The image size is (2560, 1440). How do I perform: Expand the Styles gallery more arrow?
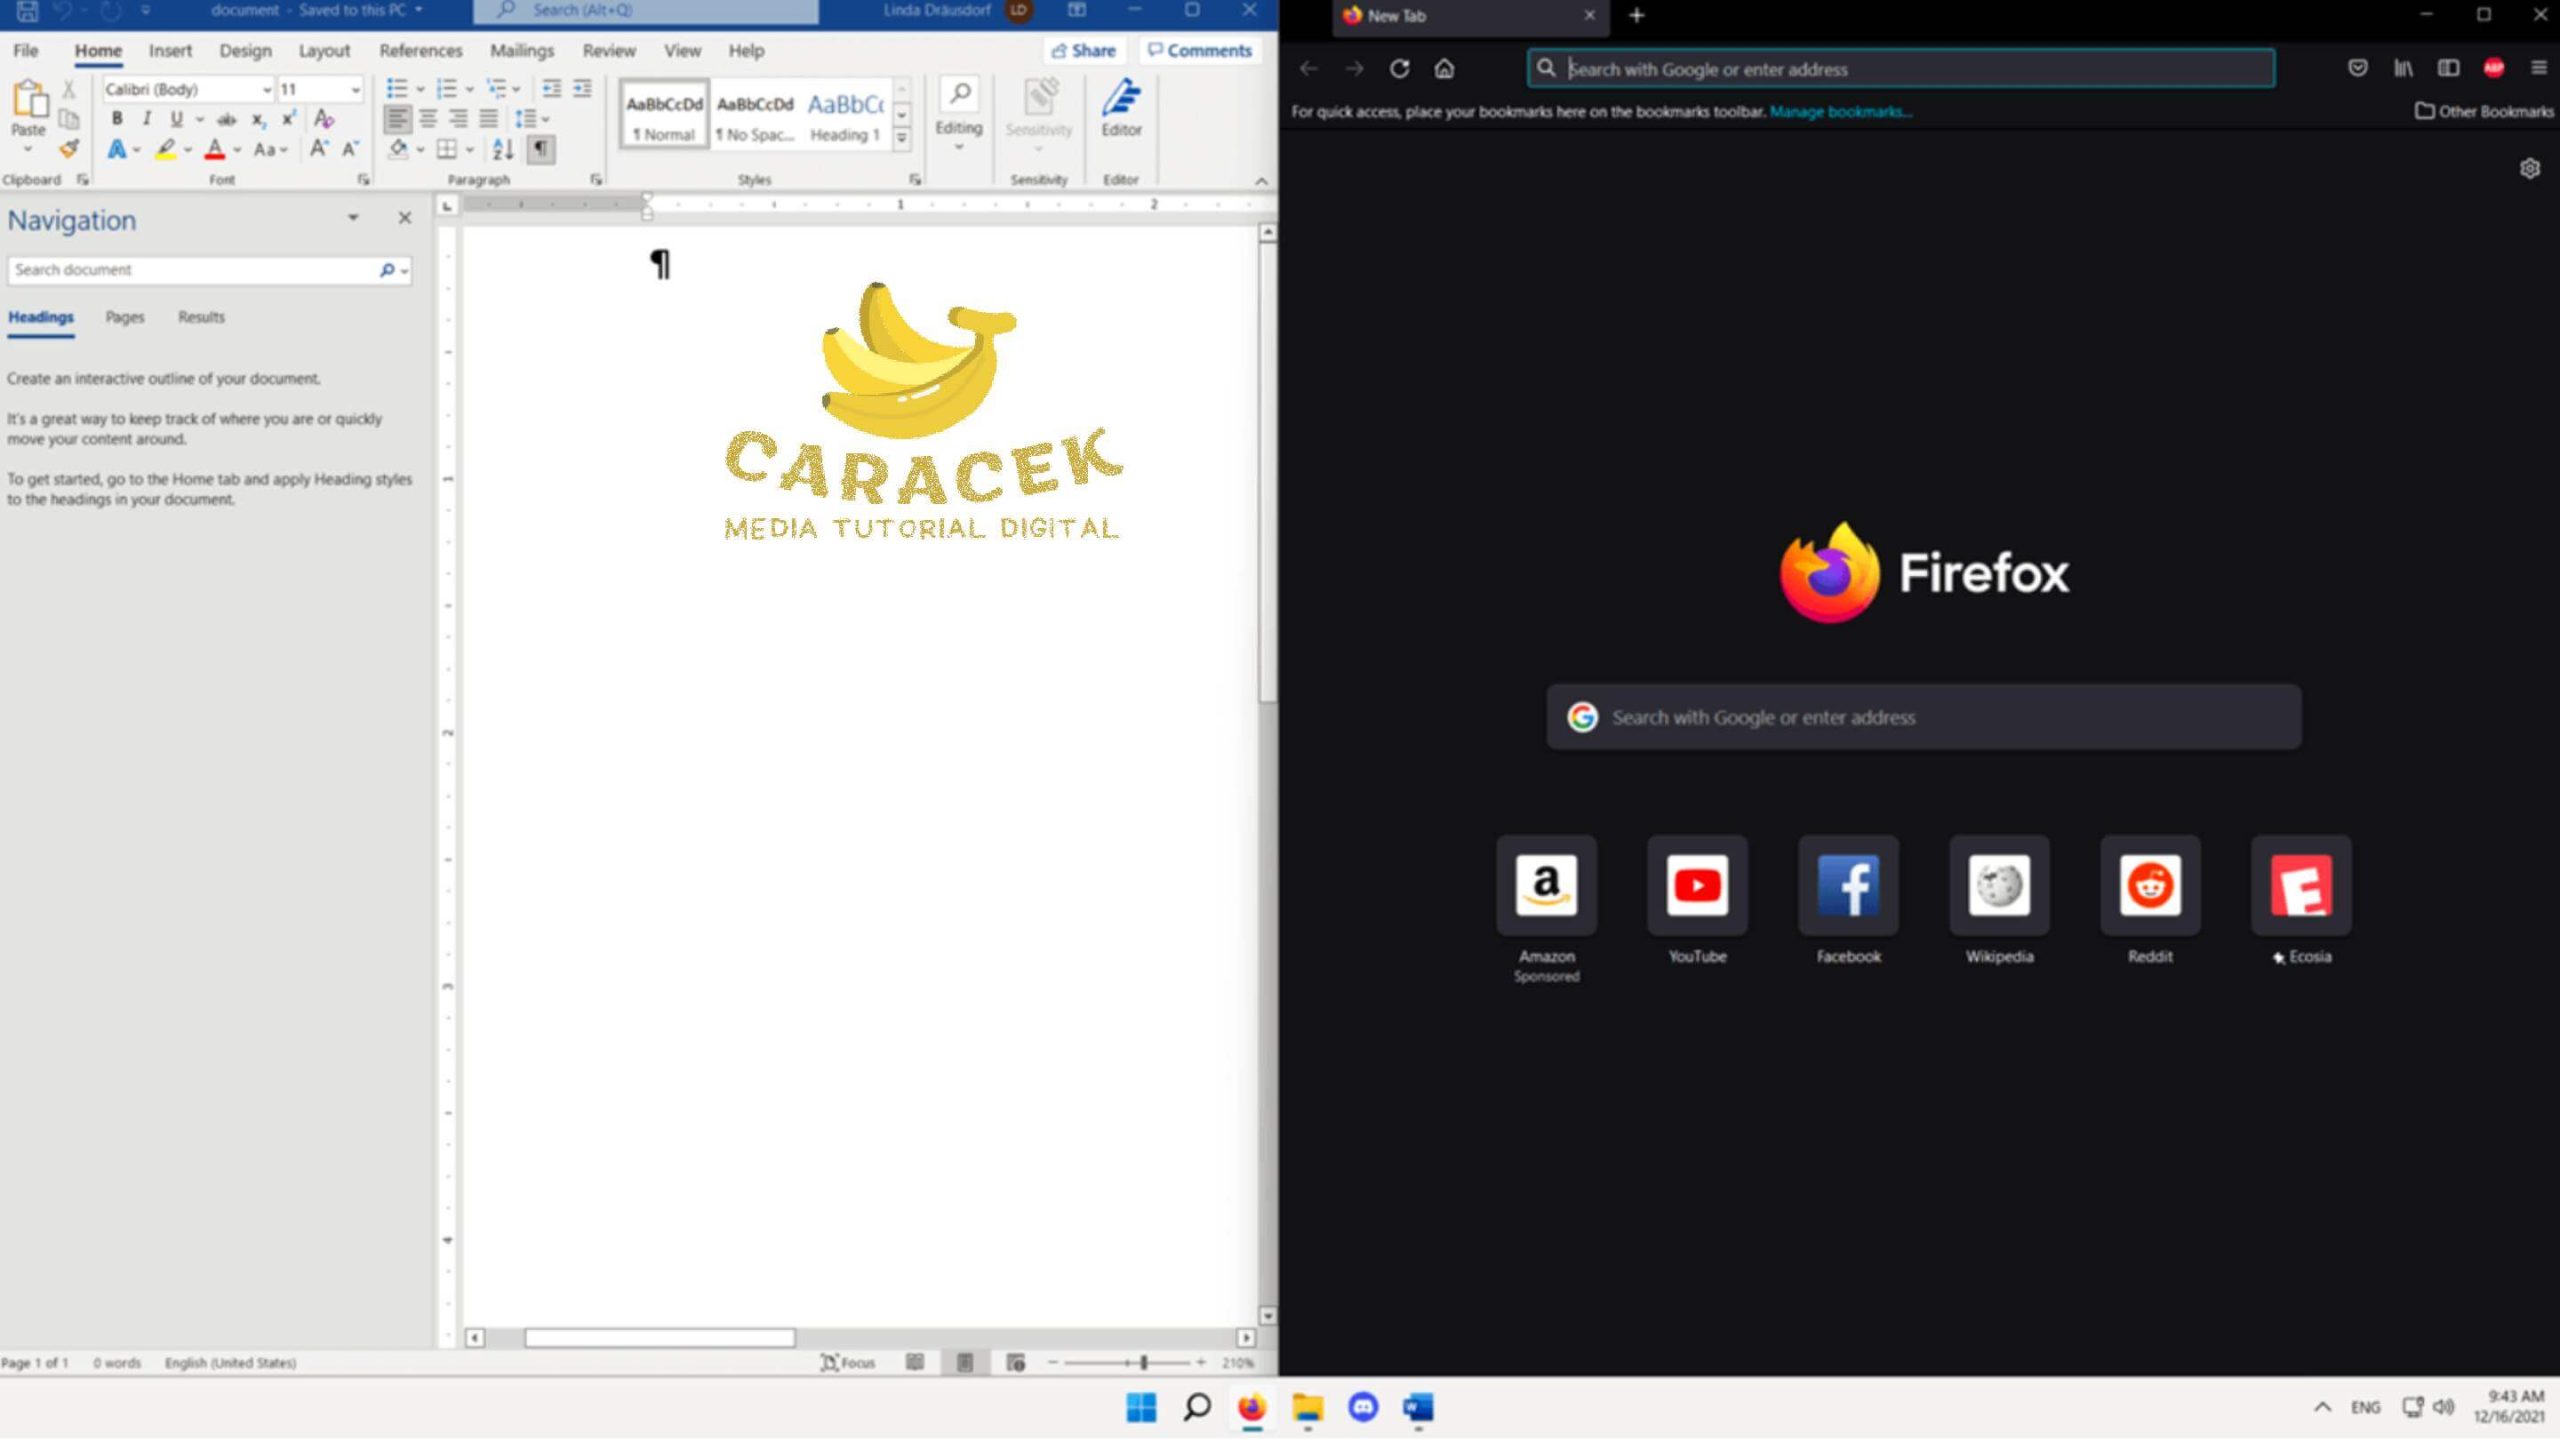(901, 139)
